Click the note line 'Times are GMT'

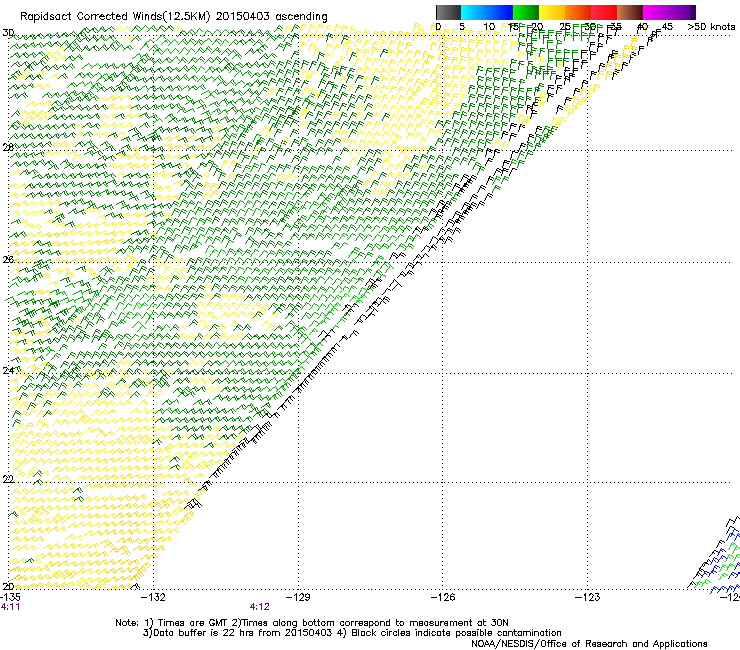(193, 623)
